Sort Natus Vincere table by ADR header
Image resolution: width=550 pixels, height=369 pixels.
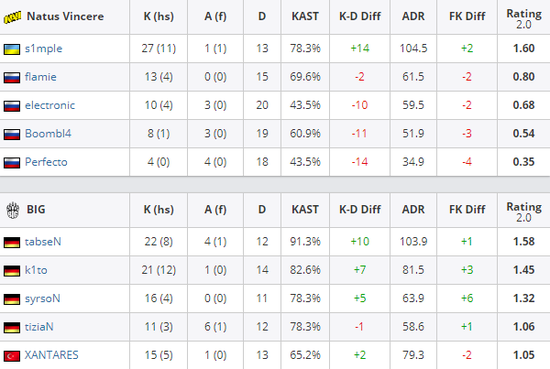pyautogui.click(x=413, y=16)
